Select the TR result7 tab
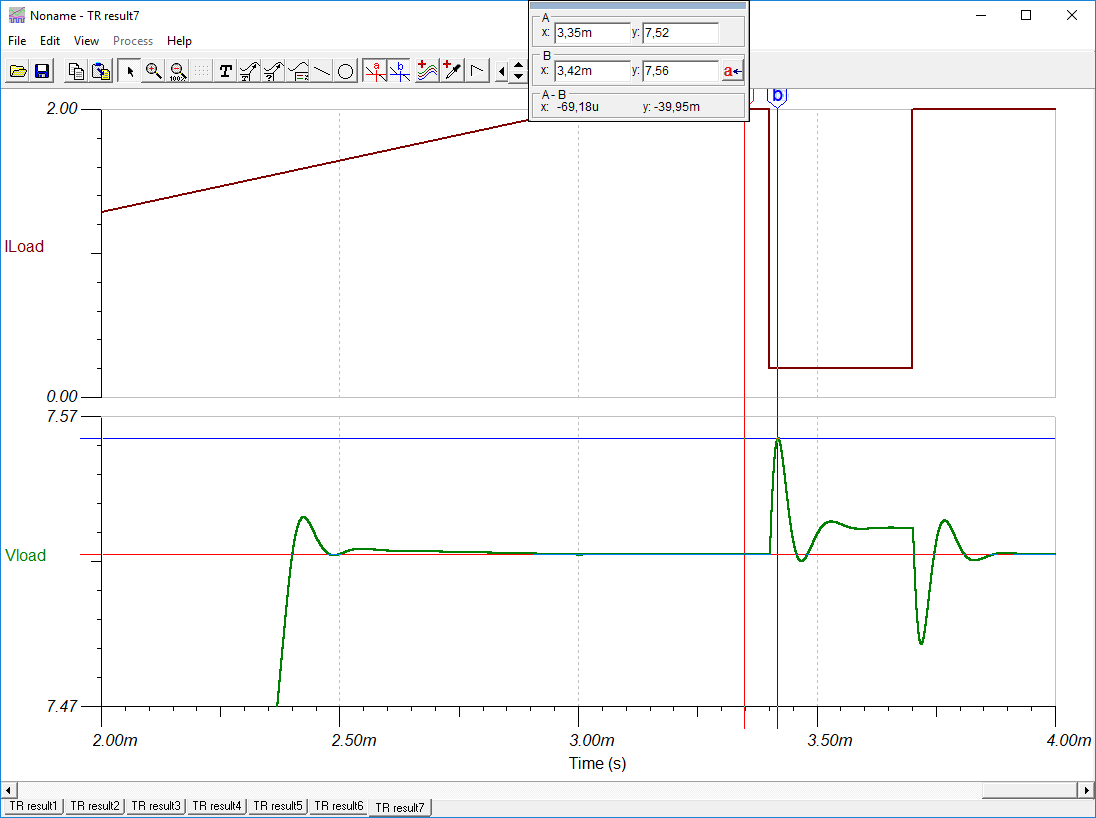 point(400,808)
